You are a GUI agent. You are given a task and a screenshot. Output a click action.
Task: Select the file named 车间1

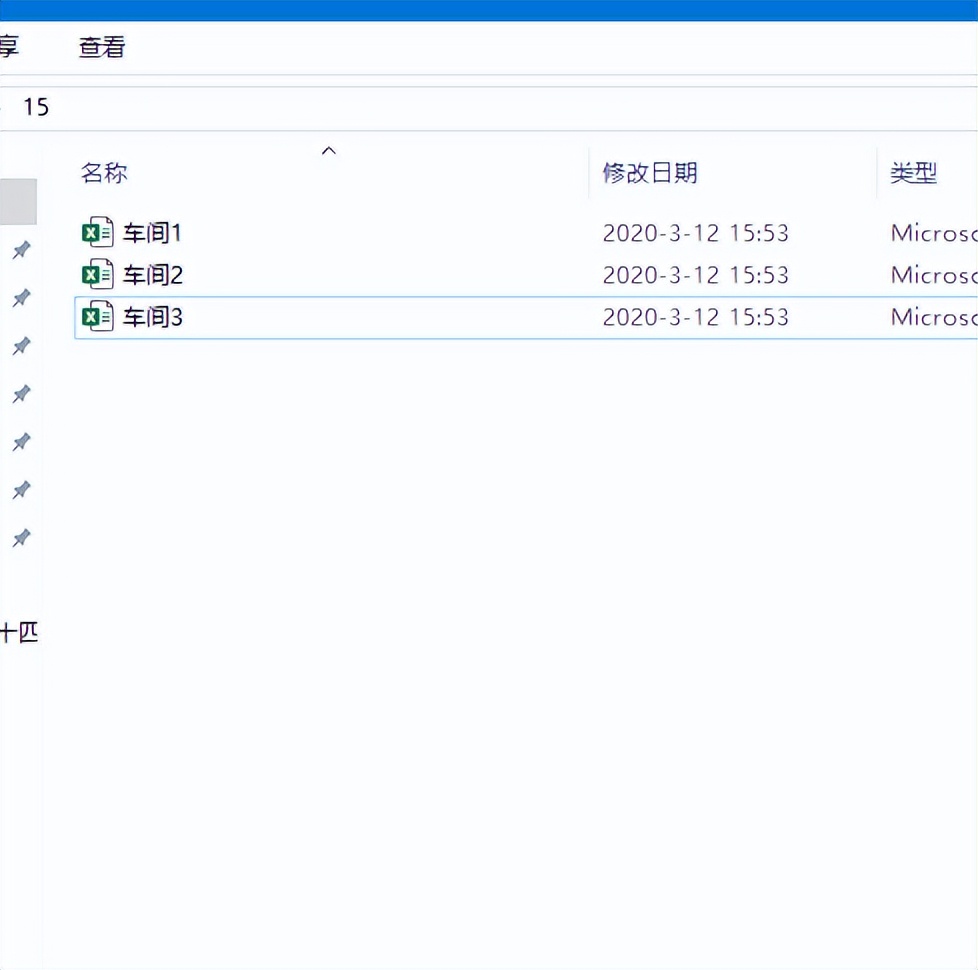152,233
